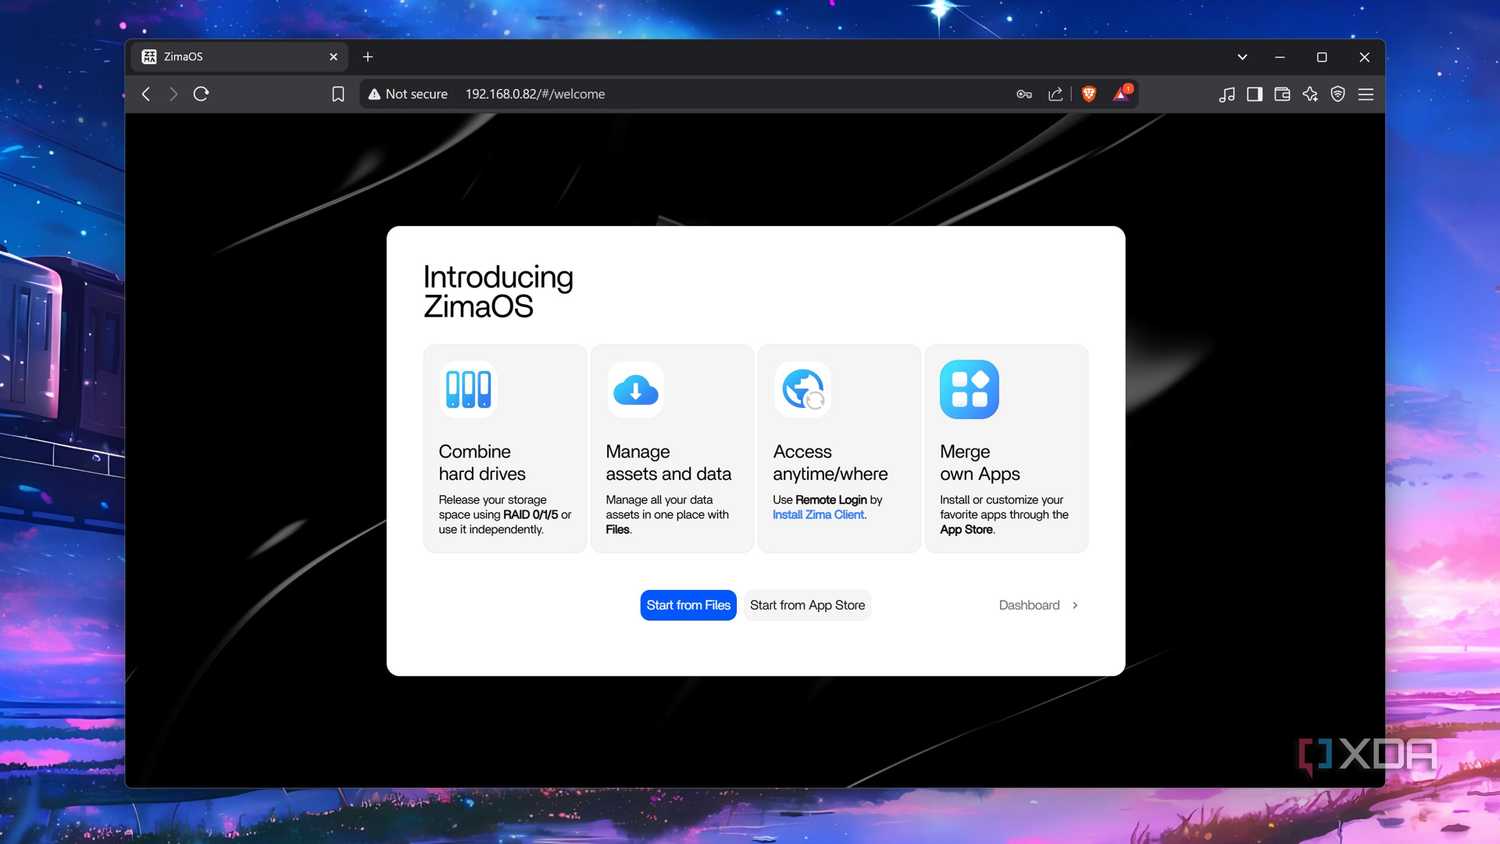
Task: Click the Merge own Apps grid icon
Action: pos(969,389)
